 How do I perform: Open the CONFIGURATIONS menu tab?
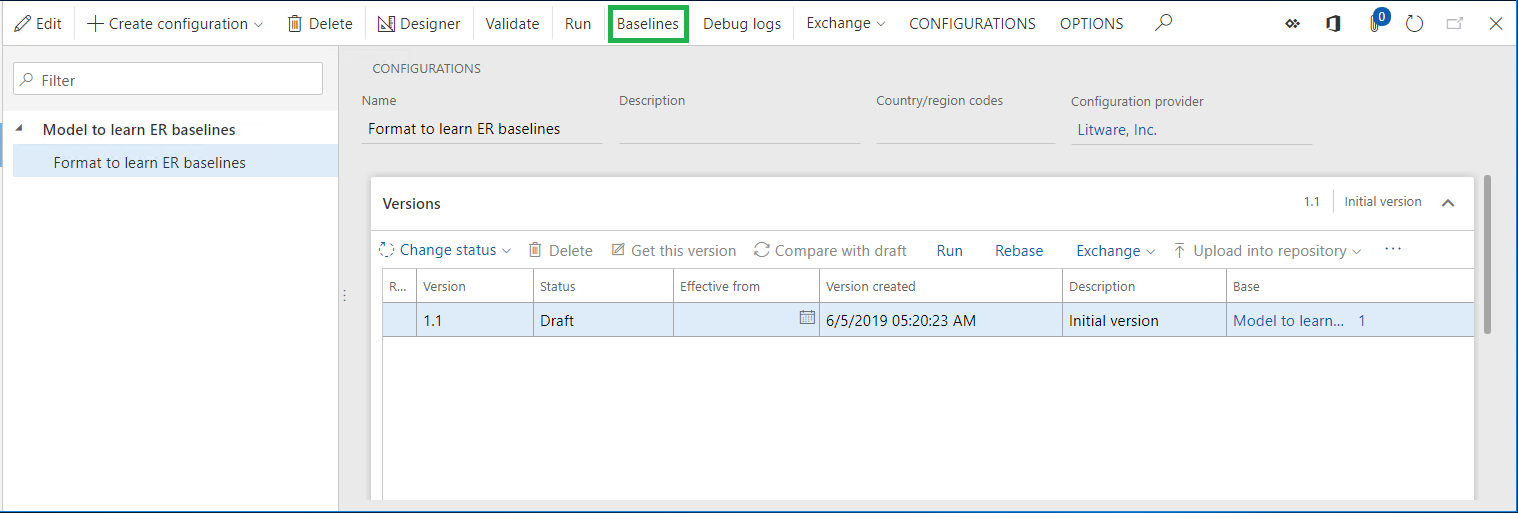pos(972,24)
